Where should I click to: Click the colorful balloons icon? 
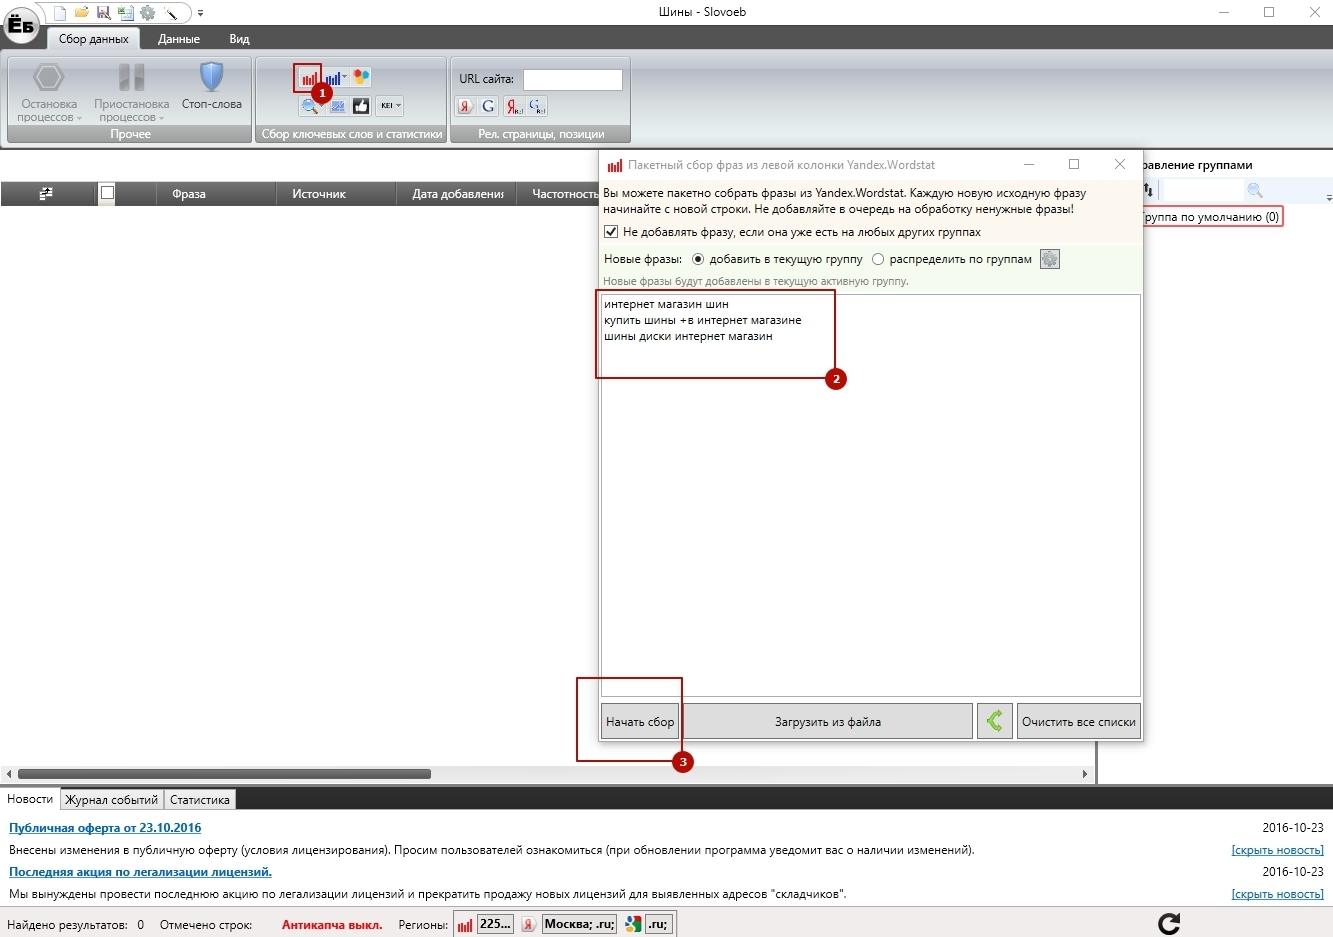pos(361,77)
